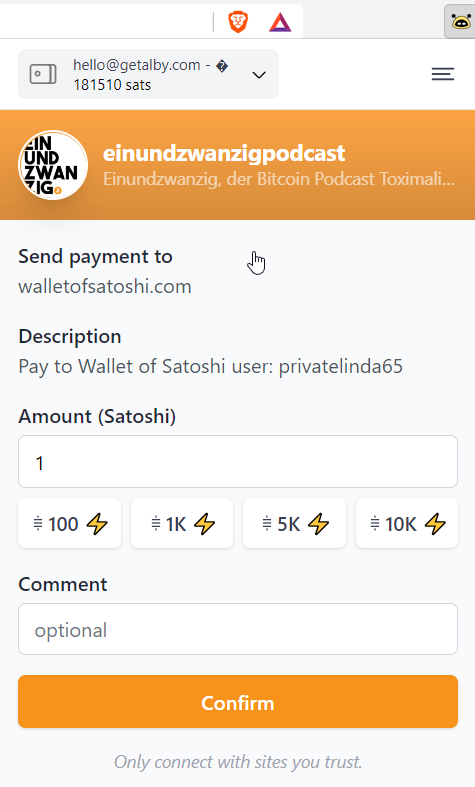Click the einundzwanzigpodcast title
Viewport: 475px width, 787px height.
[x=224, y=153]
